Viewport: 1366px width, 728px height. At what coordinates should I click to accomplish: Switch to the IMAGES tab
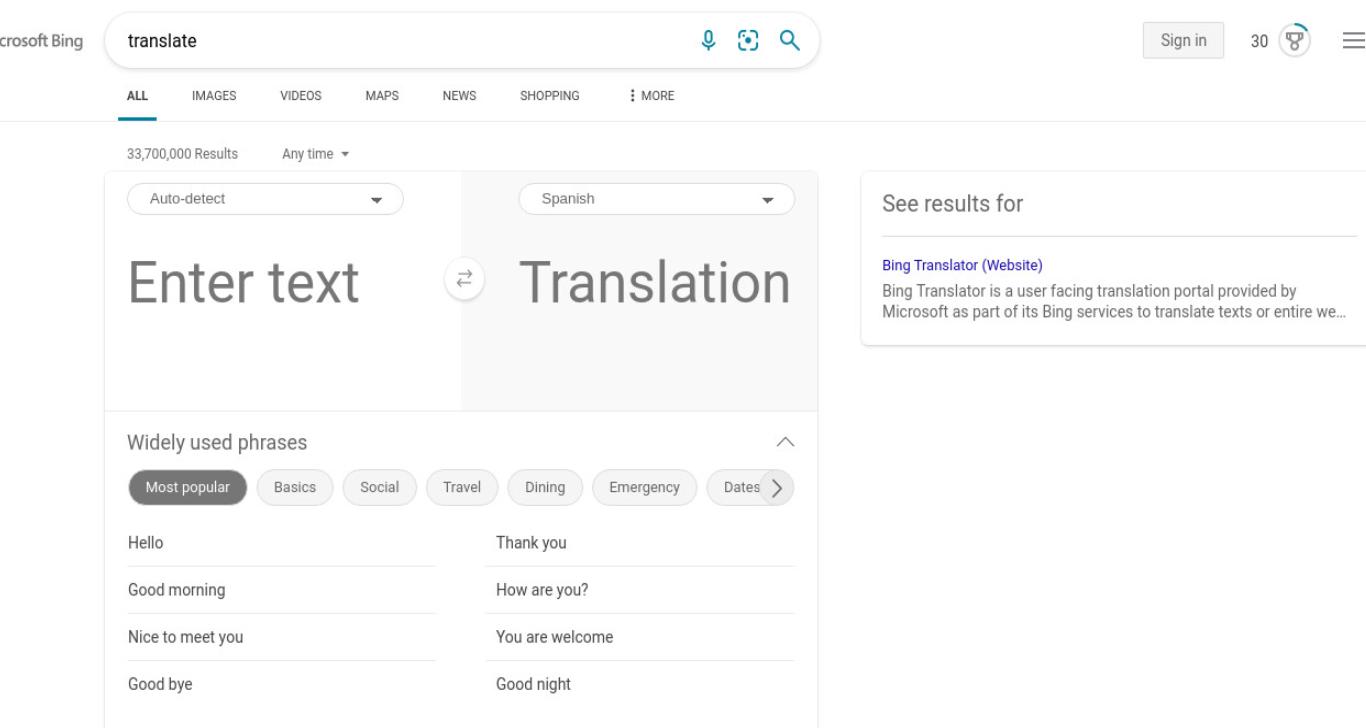click(214, 96)
